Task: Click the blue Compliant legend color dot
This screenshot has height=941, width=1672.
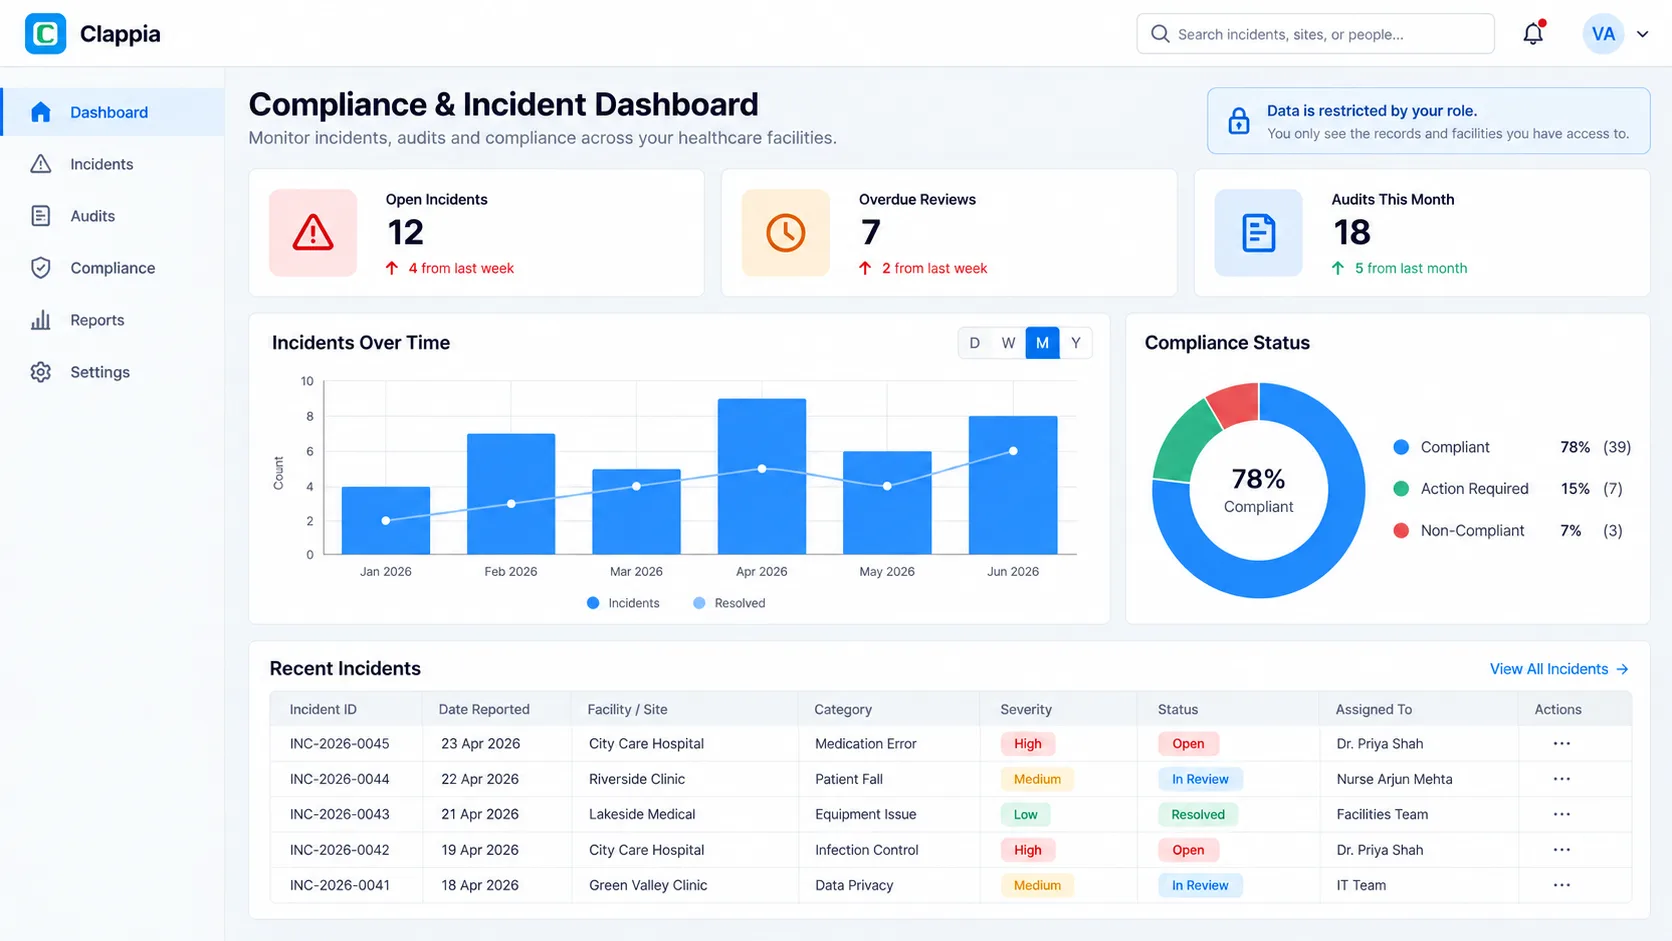Action: point(1401,447)
